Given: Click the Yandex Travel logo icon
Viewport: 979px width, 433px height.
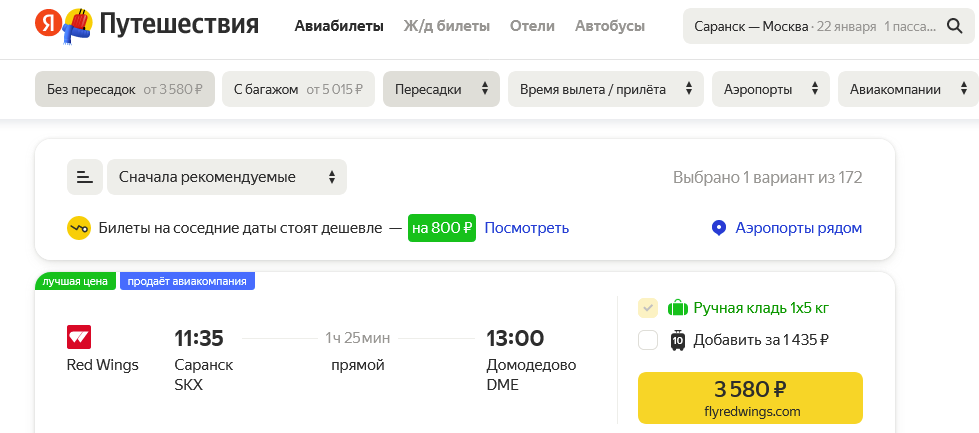Looking at the screenshot, I should (x=62, y=25).
